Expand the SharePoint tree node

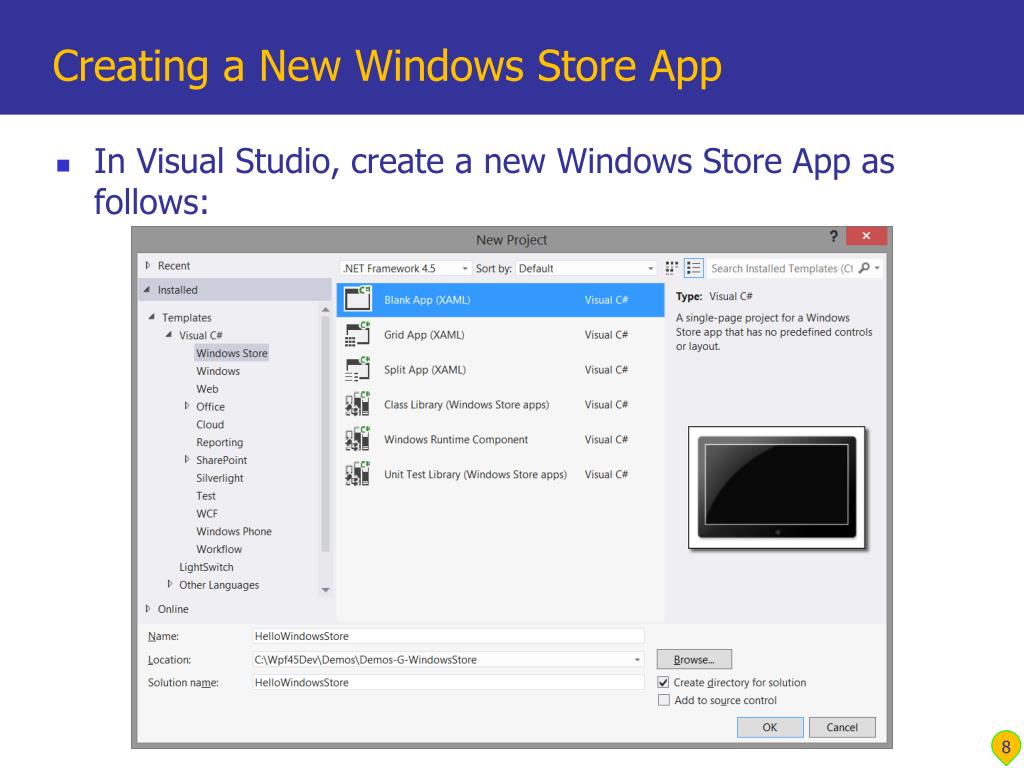coord(187,460)
